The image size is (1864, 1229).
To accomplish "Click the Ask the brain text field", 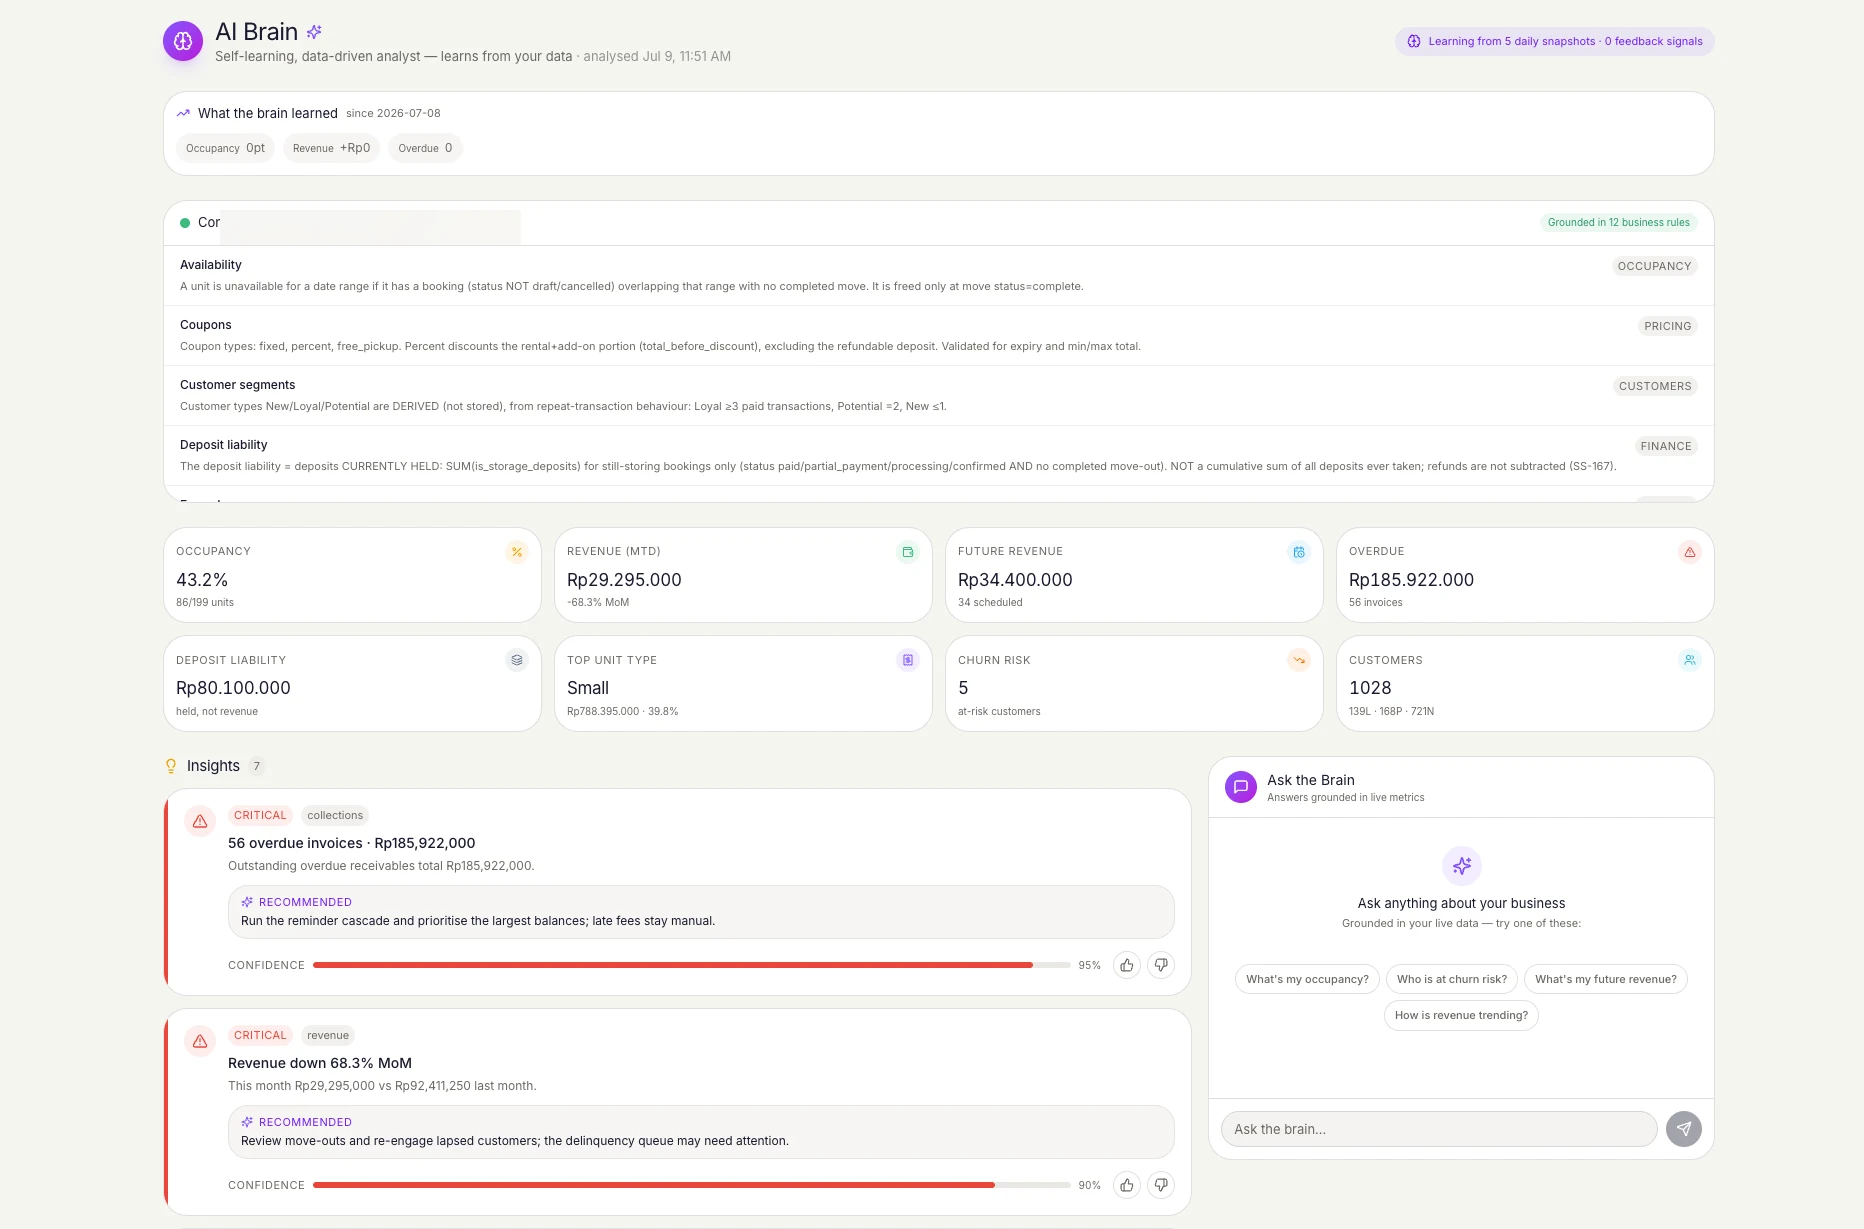I will click(x=1439, y=1129).
